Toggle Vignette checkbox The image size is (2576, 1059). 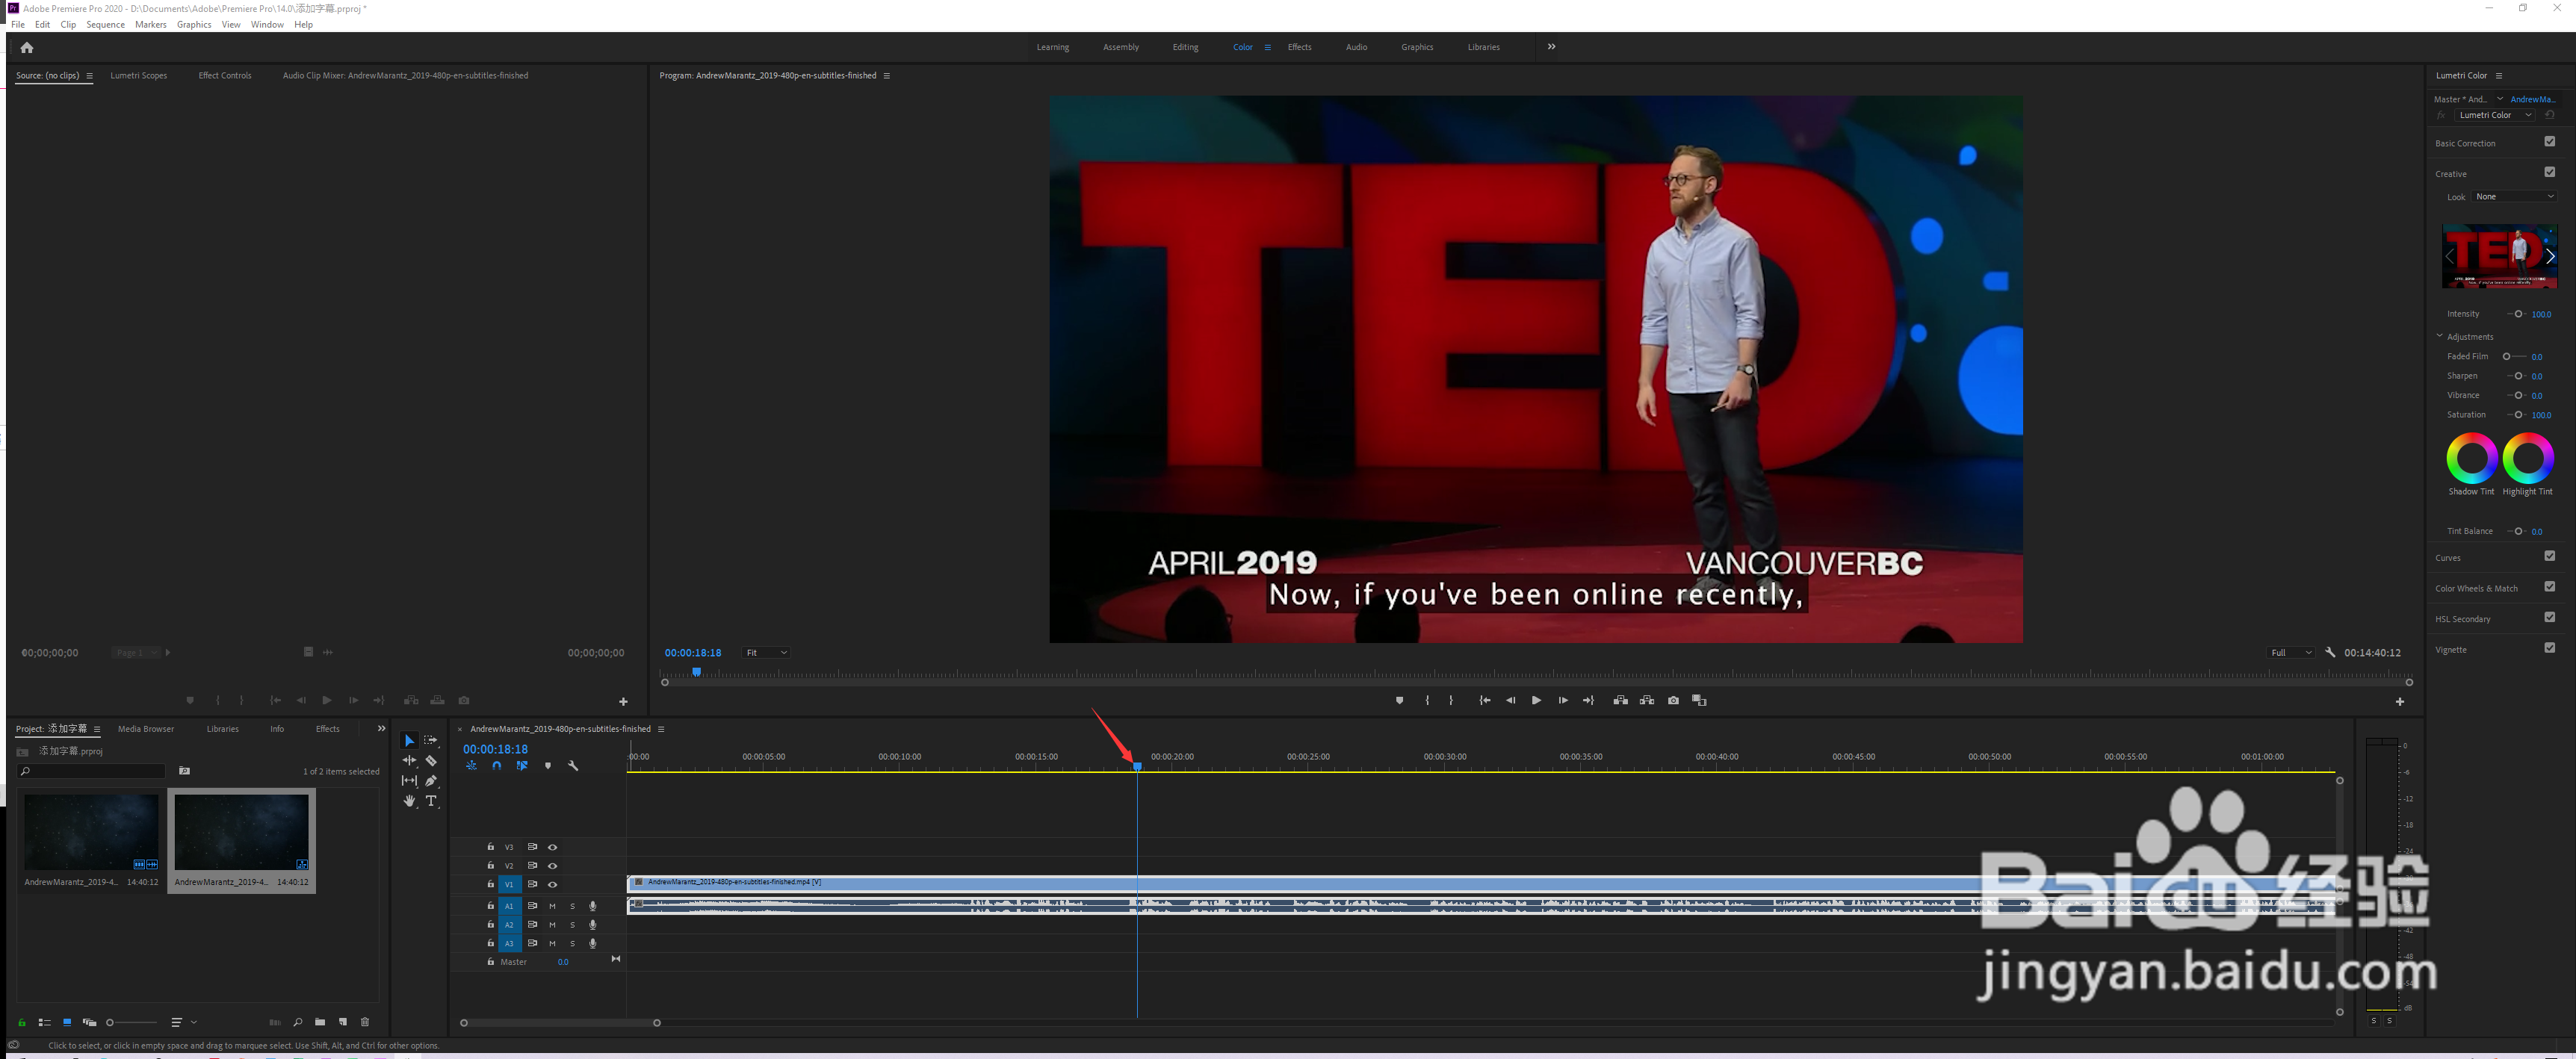click(2549, 648)
